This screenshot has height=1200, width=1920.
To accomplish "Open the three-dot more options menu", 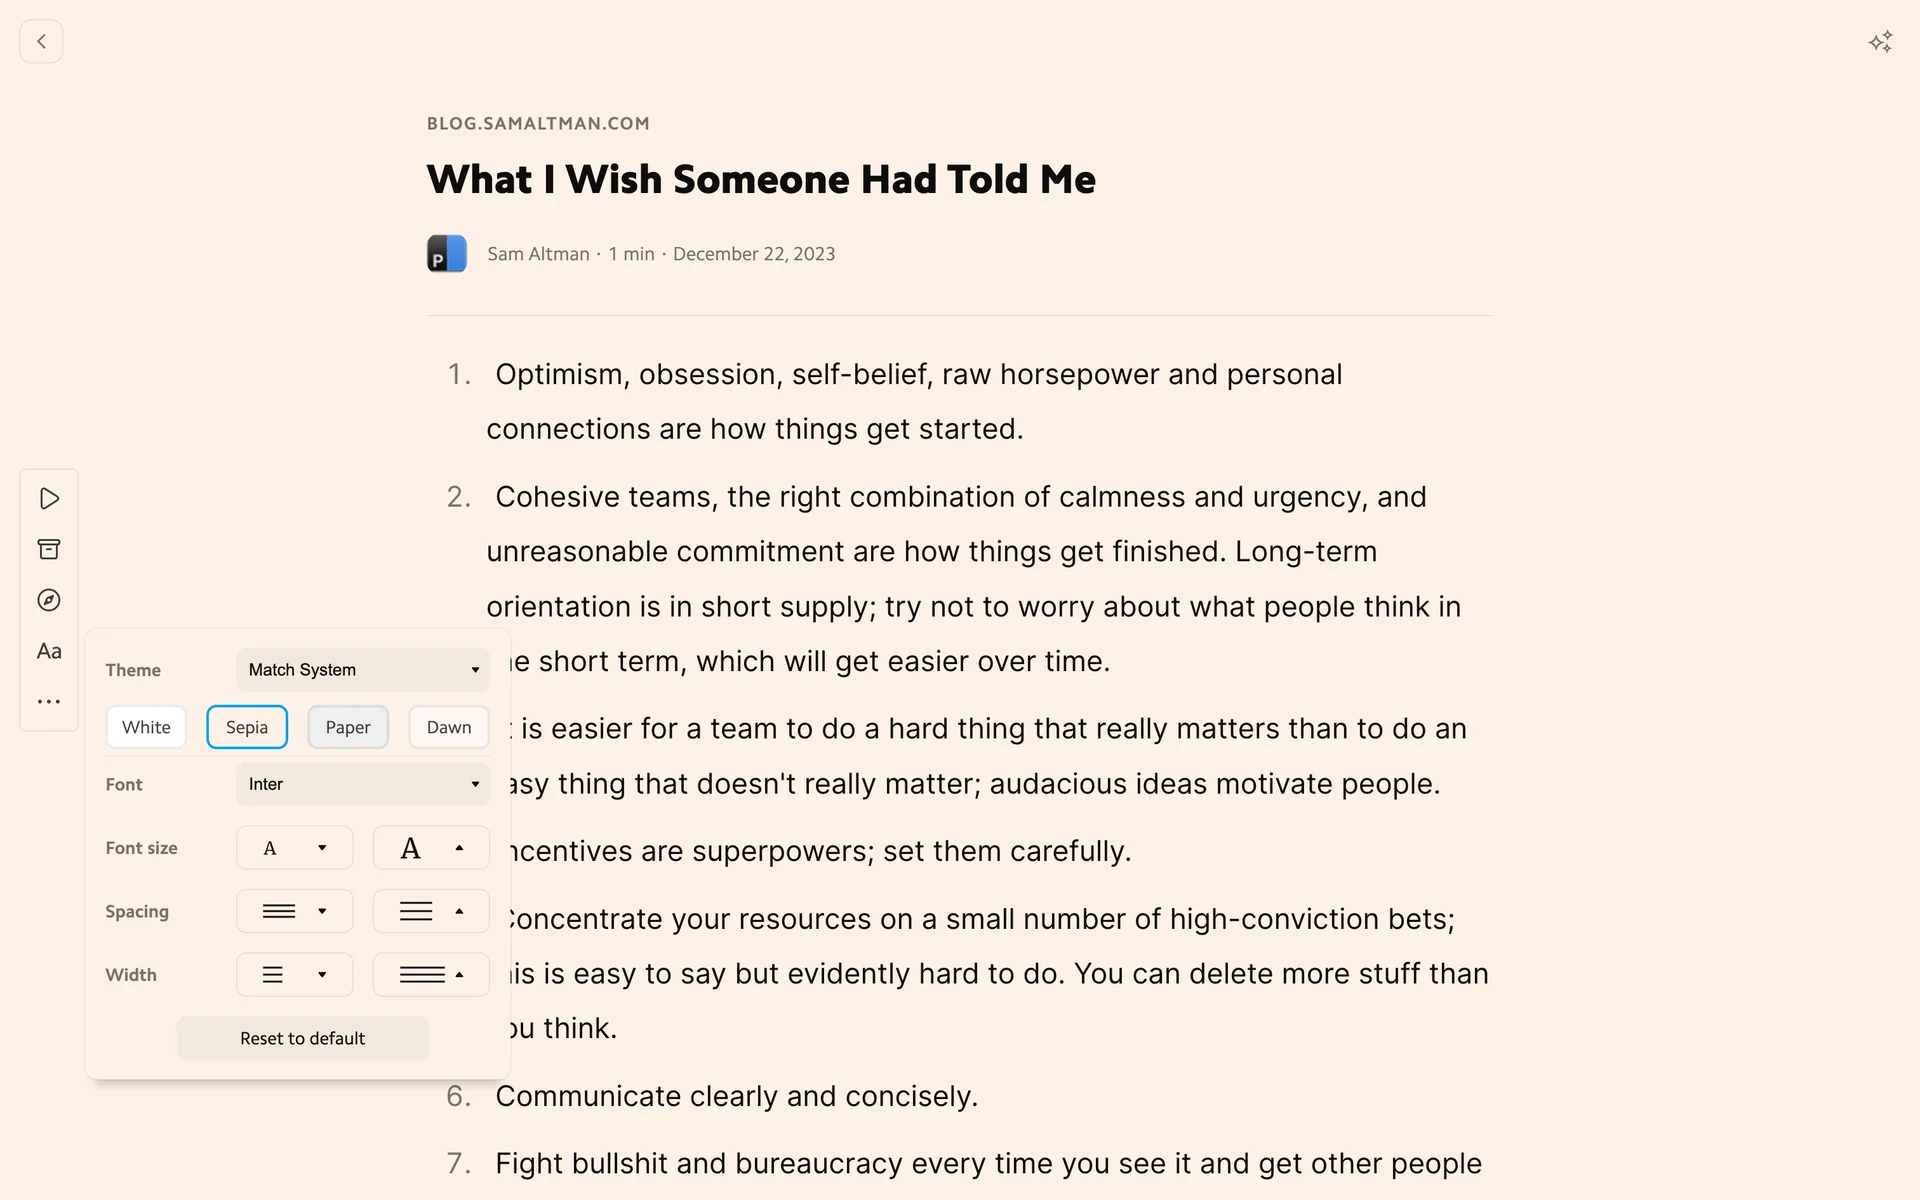I will click(49, 702).
